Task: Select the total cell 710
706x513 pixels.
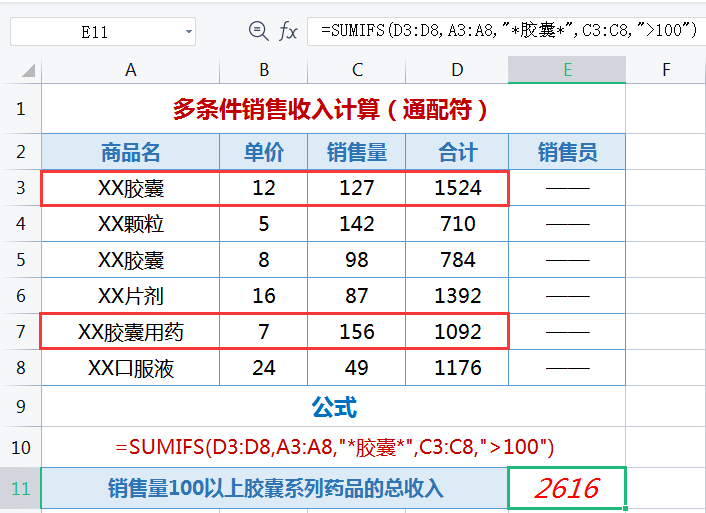Action: 457,224
